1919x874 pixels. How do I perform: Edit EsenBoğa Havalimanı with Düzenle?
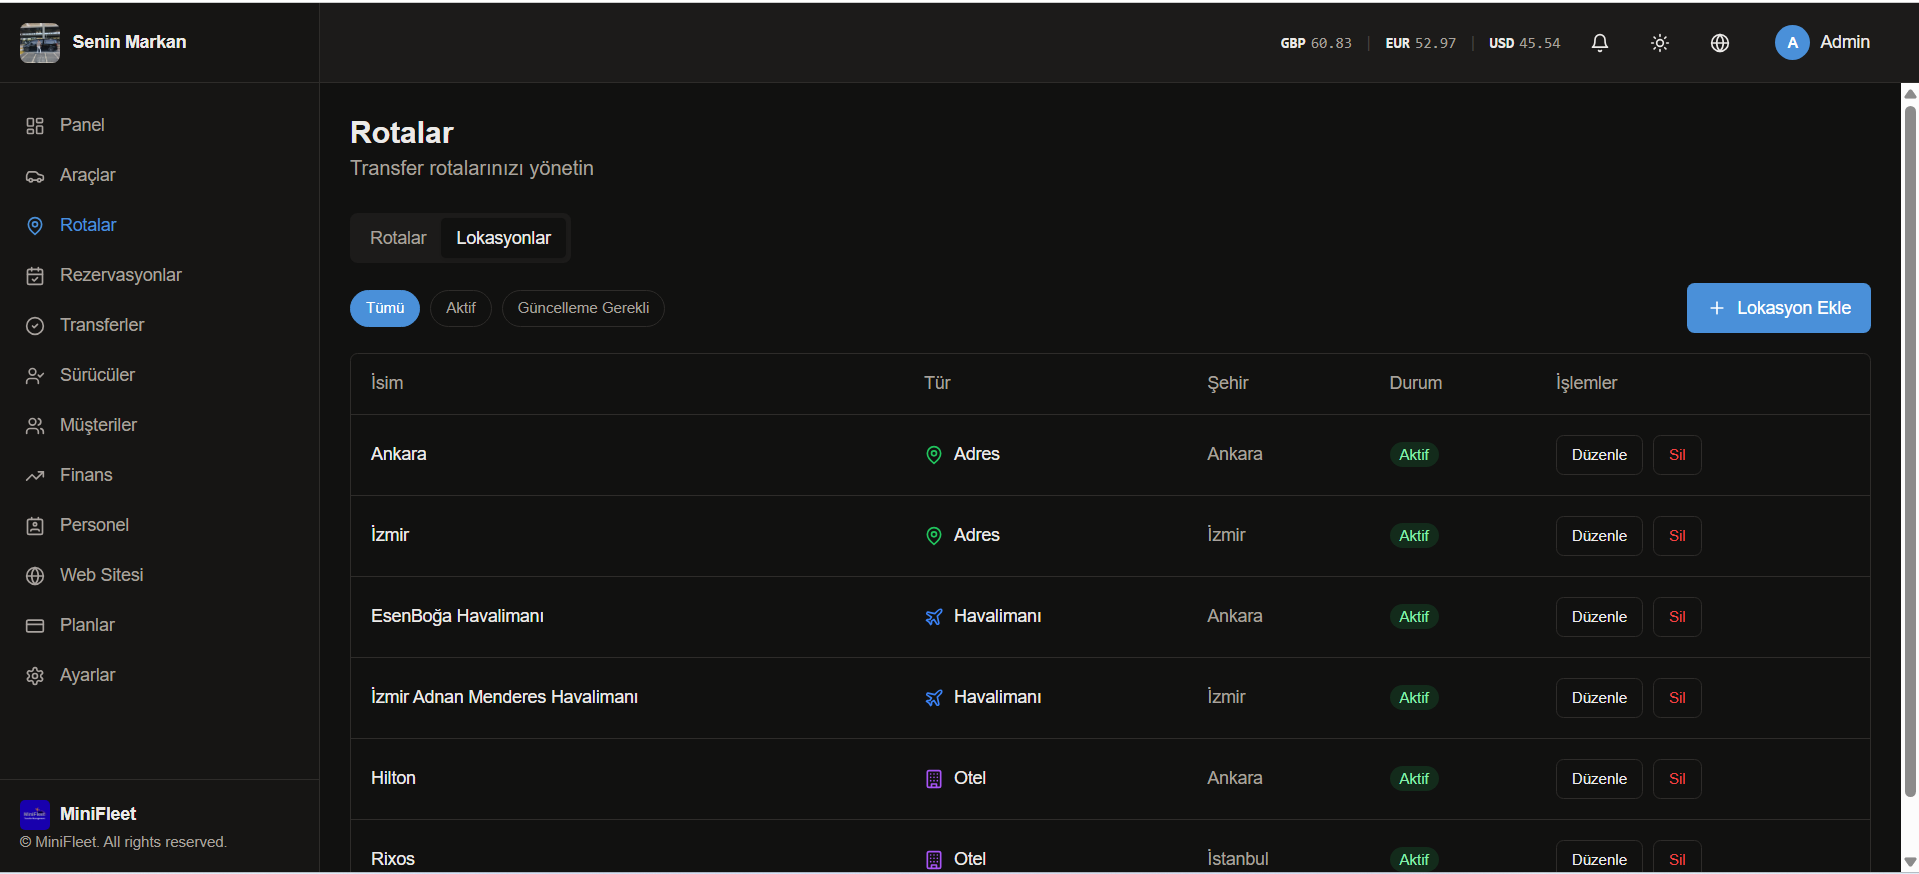click(x=1599, y=617)
